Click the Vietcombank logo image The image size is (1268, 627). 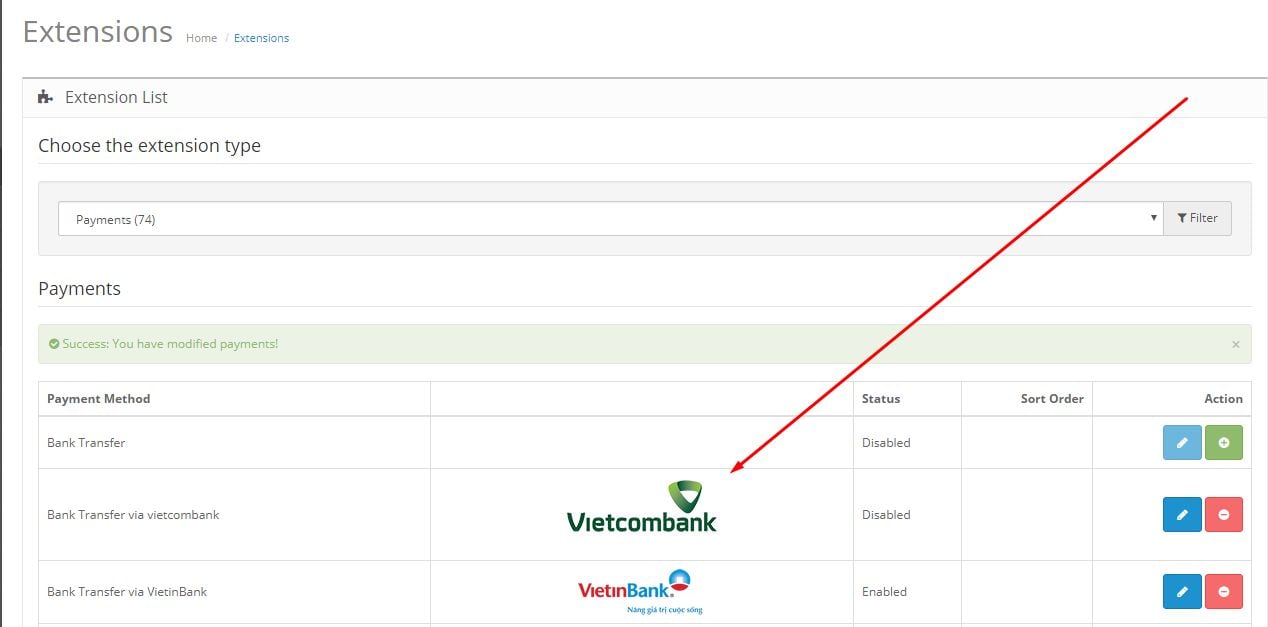click(642, 506)
